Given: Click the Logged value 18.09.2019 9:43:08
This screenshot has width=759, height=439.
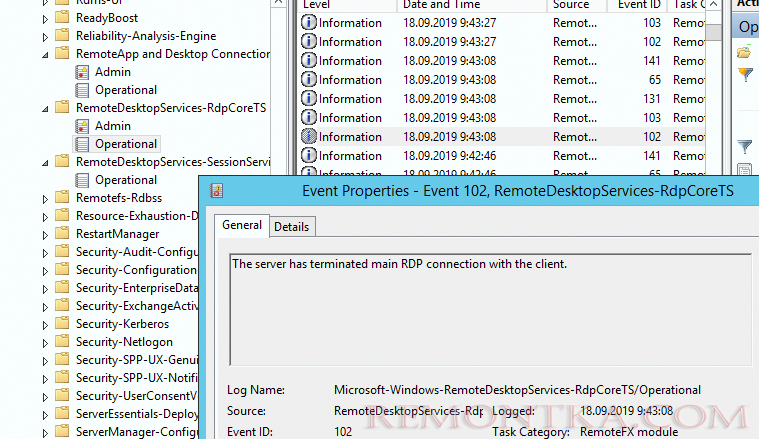Looking at the screenshot, I should (x=626, y=411).
